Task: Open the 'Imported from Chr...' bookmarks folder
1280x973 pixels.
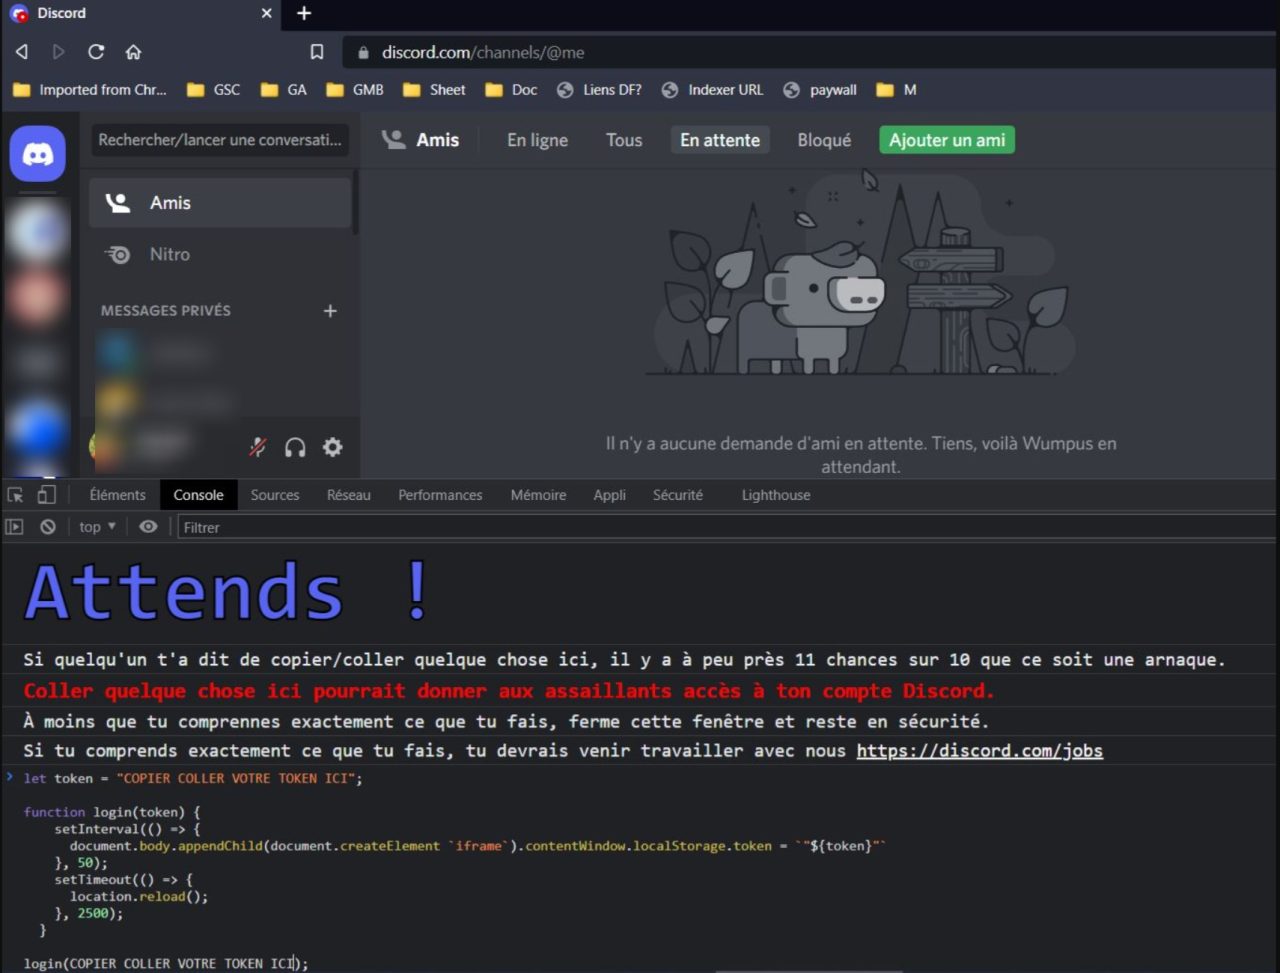Action: coord(90,89)
